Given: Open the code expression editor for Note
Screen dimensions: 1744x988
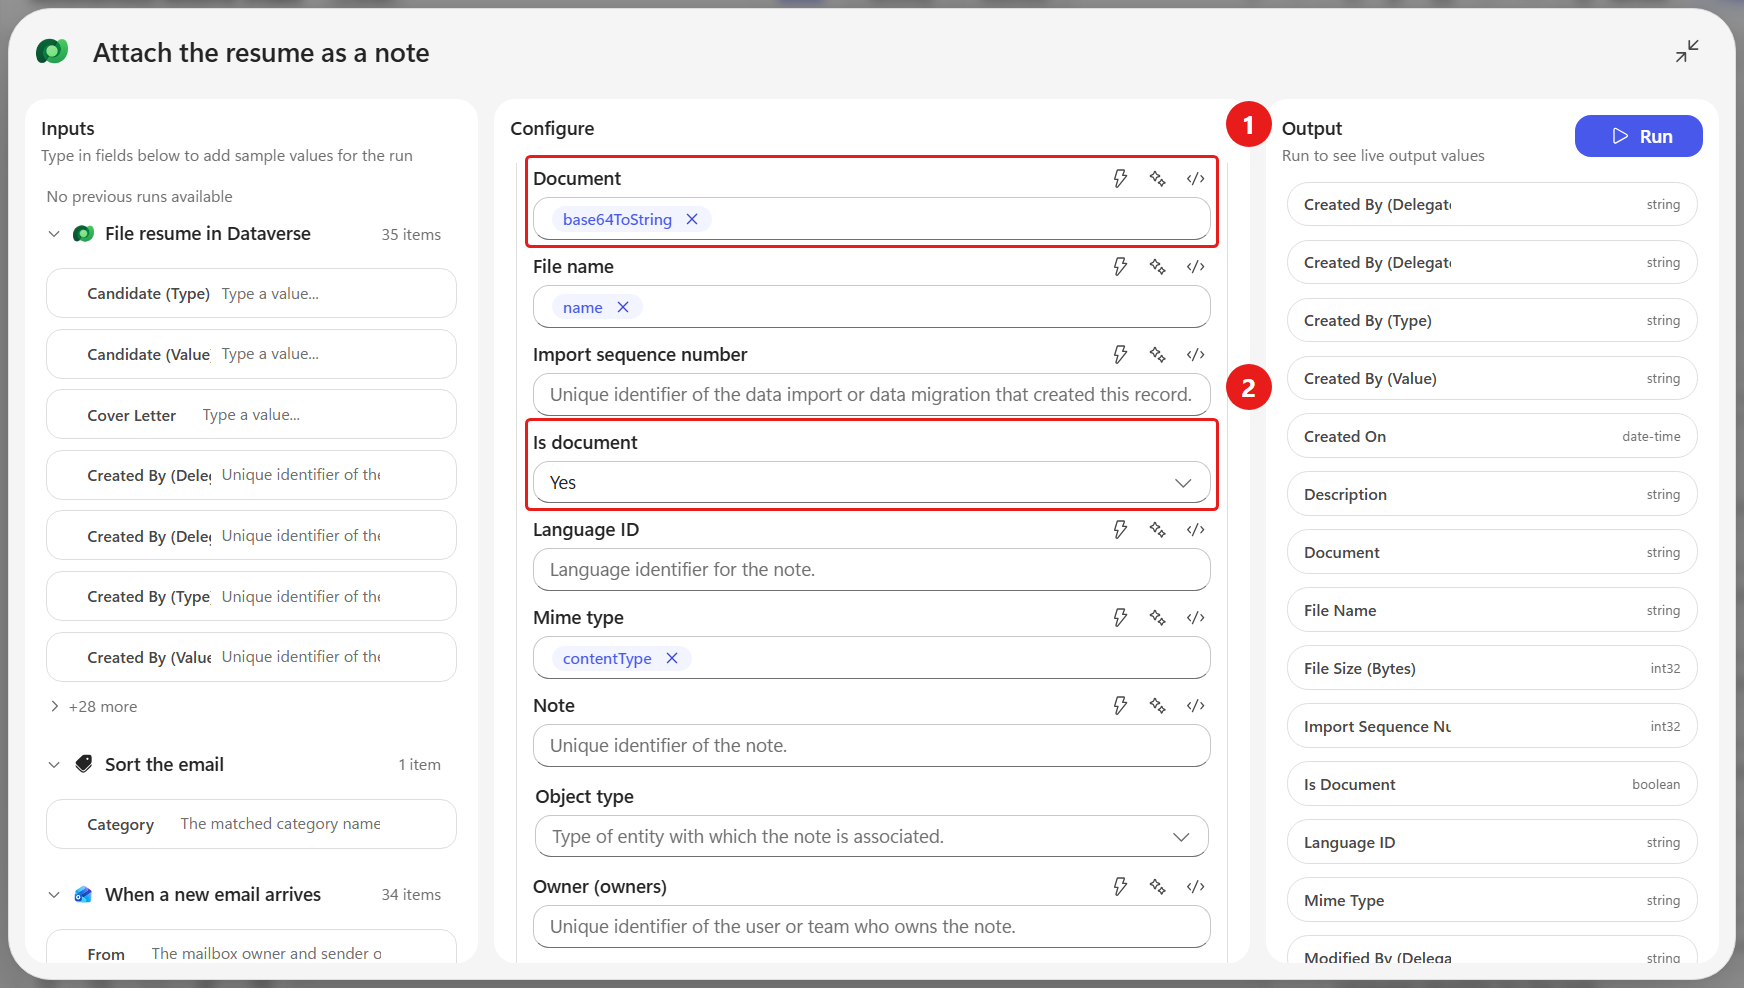Looking at the screenshot, I should (x=1196, y=706).
